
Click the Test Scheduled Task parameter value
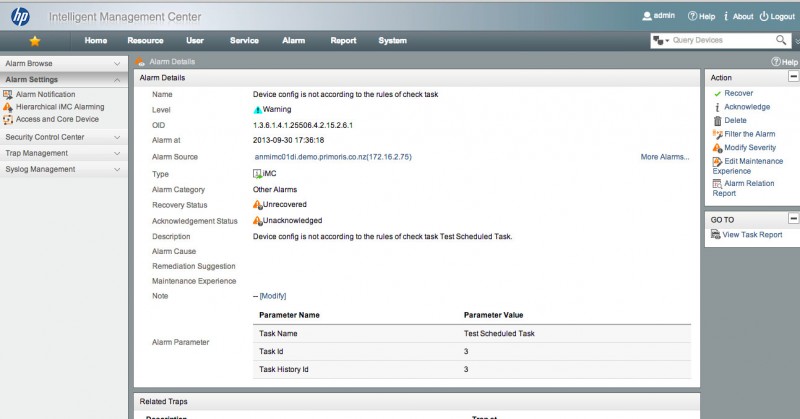click(x=499, y=333)
